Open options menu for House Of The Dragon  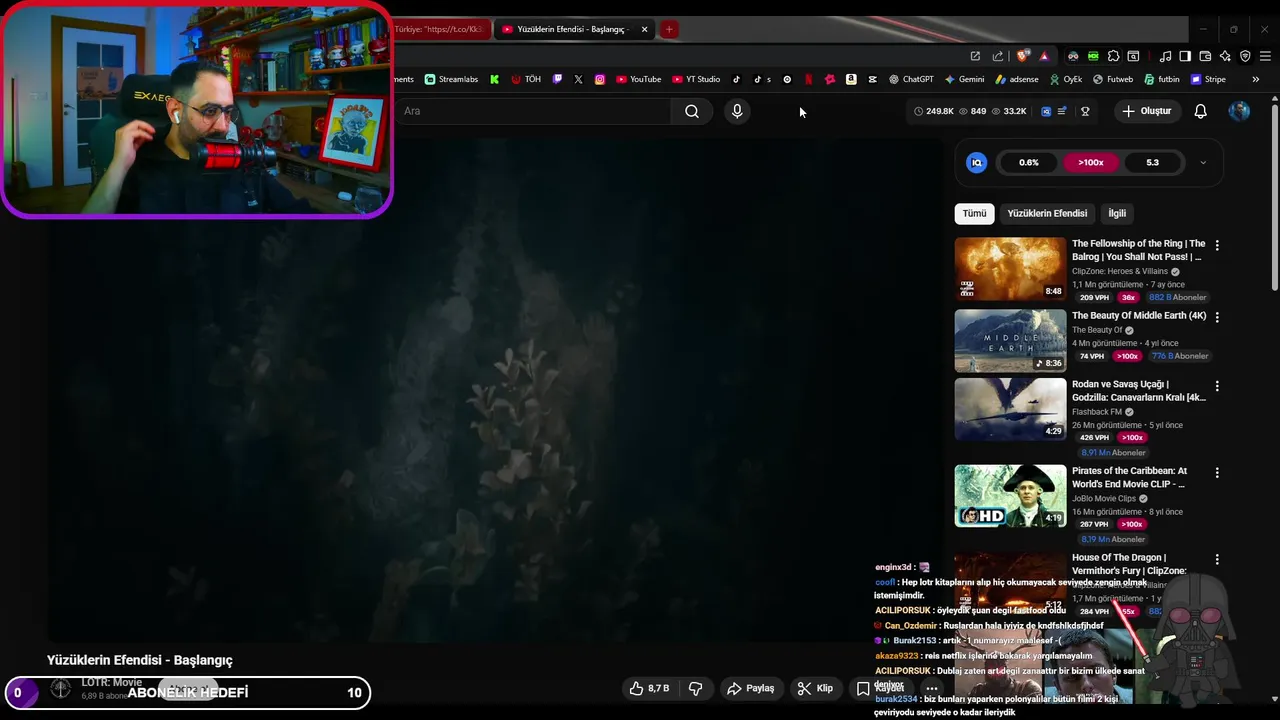pos(1217,559)
